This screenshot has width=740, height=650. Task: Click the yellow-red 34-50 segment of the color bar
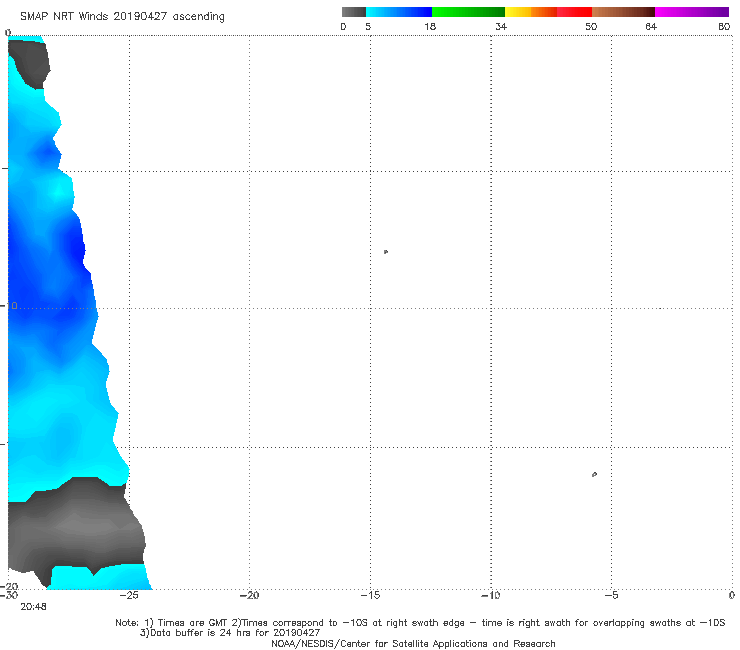[548, 12]
